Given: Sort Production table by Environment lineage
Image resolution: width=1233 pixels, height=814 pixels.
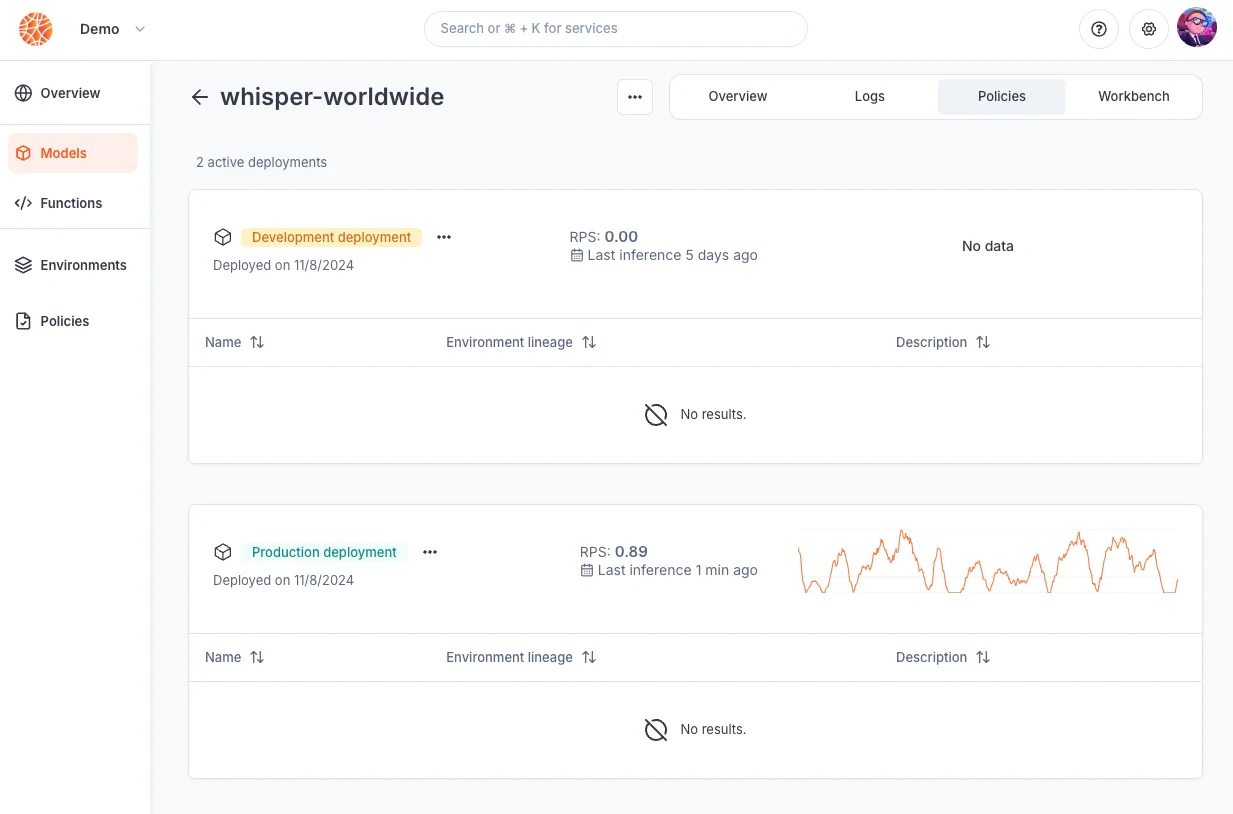Looking at the screenshot, I should point(521,657).
